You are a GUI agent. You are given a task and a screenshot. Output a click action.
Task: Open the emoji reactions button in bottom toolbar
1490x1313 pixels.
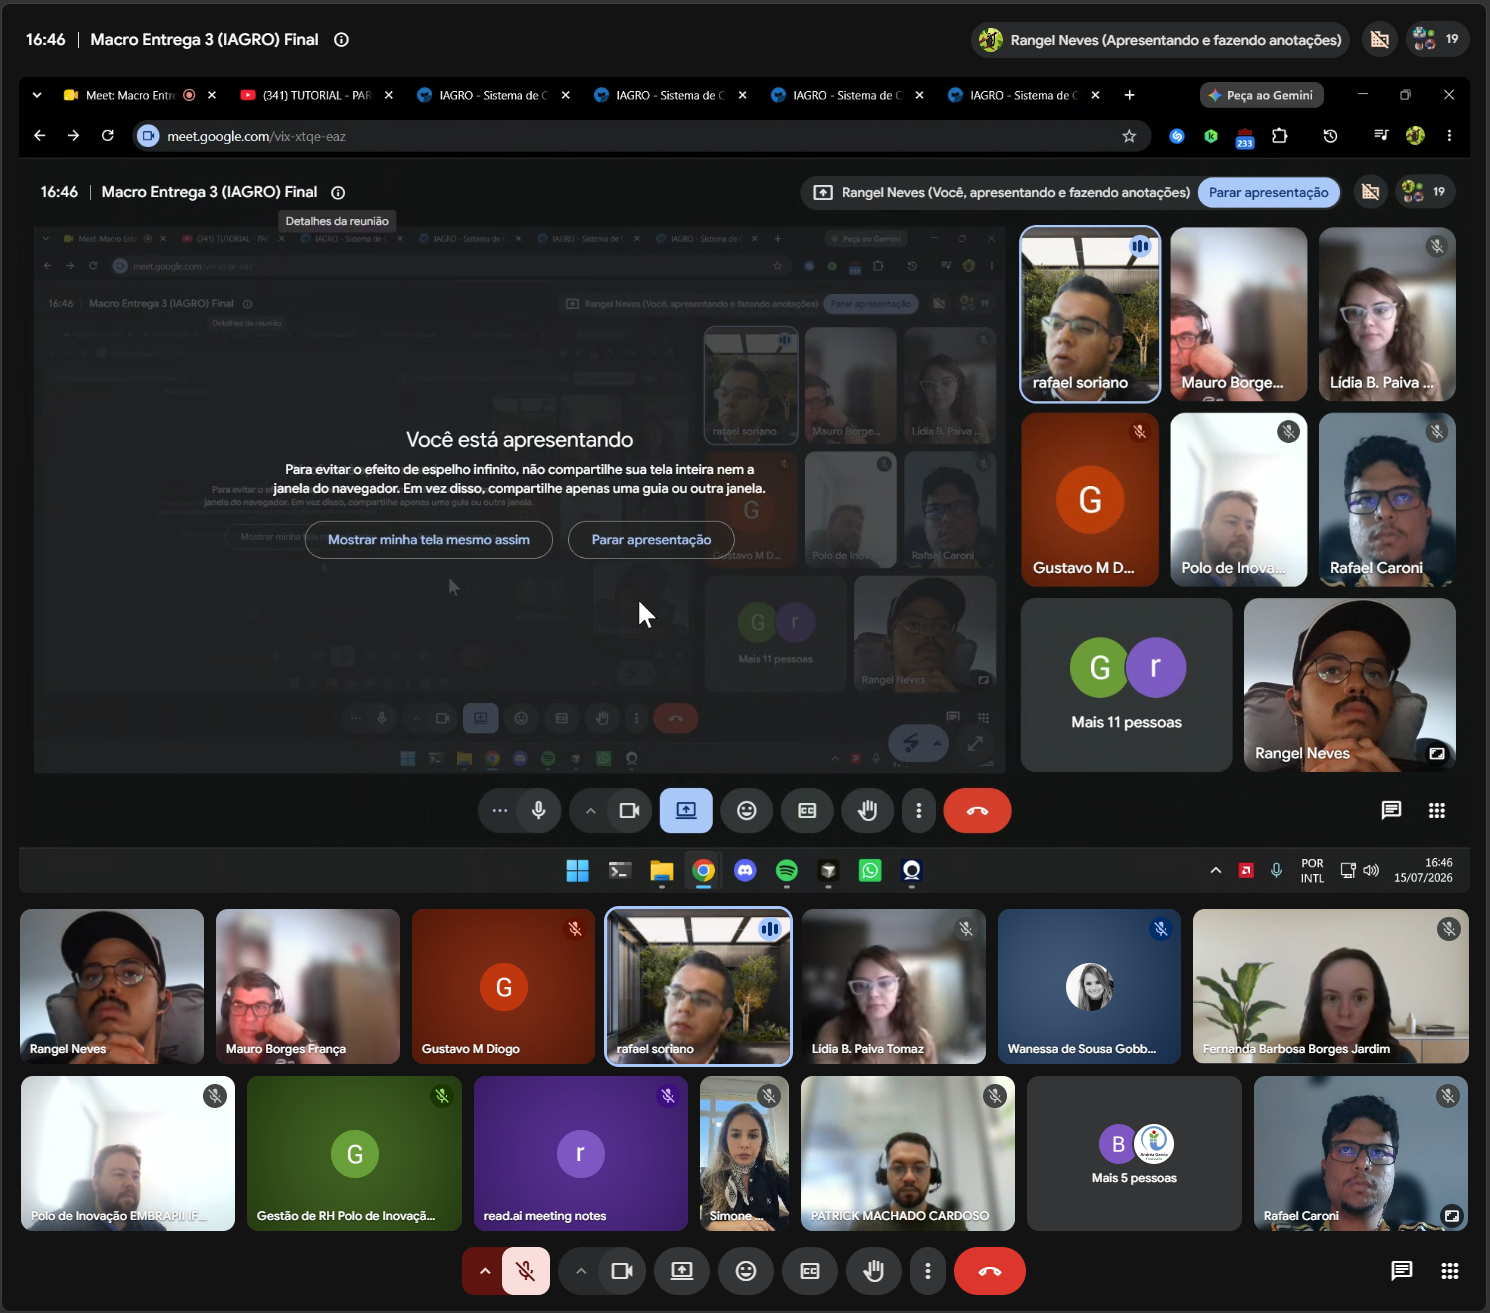746,1271
